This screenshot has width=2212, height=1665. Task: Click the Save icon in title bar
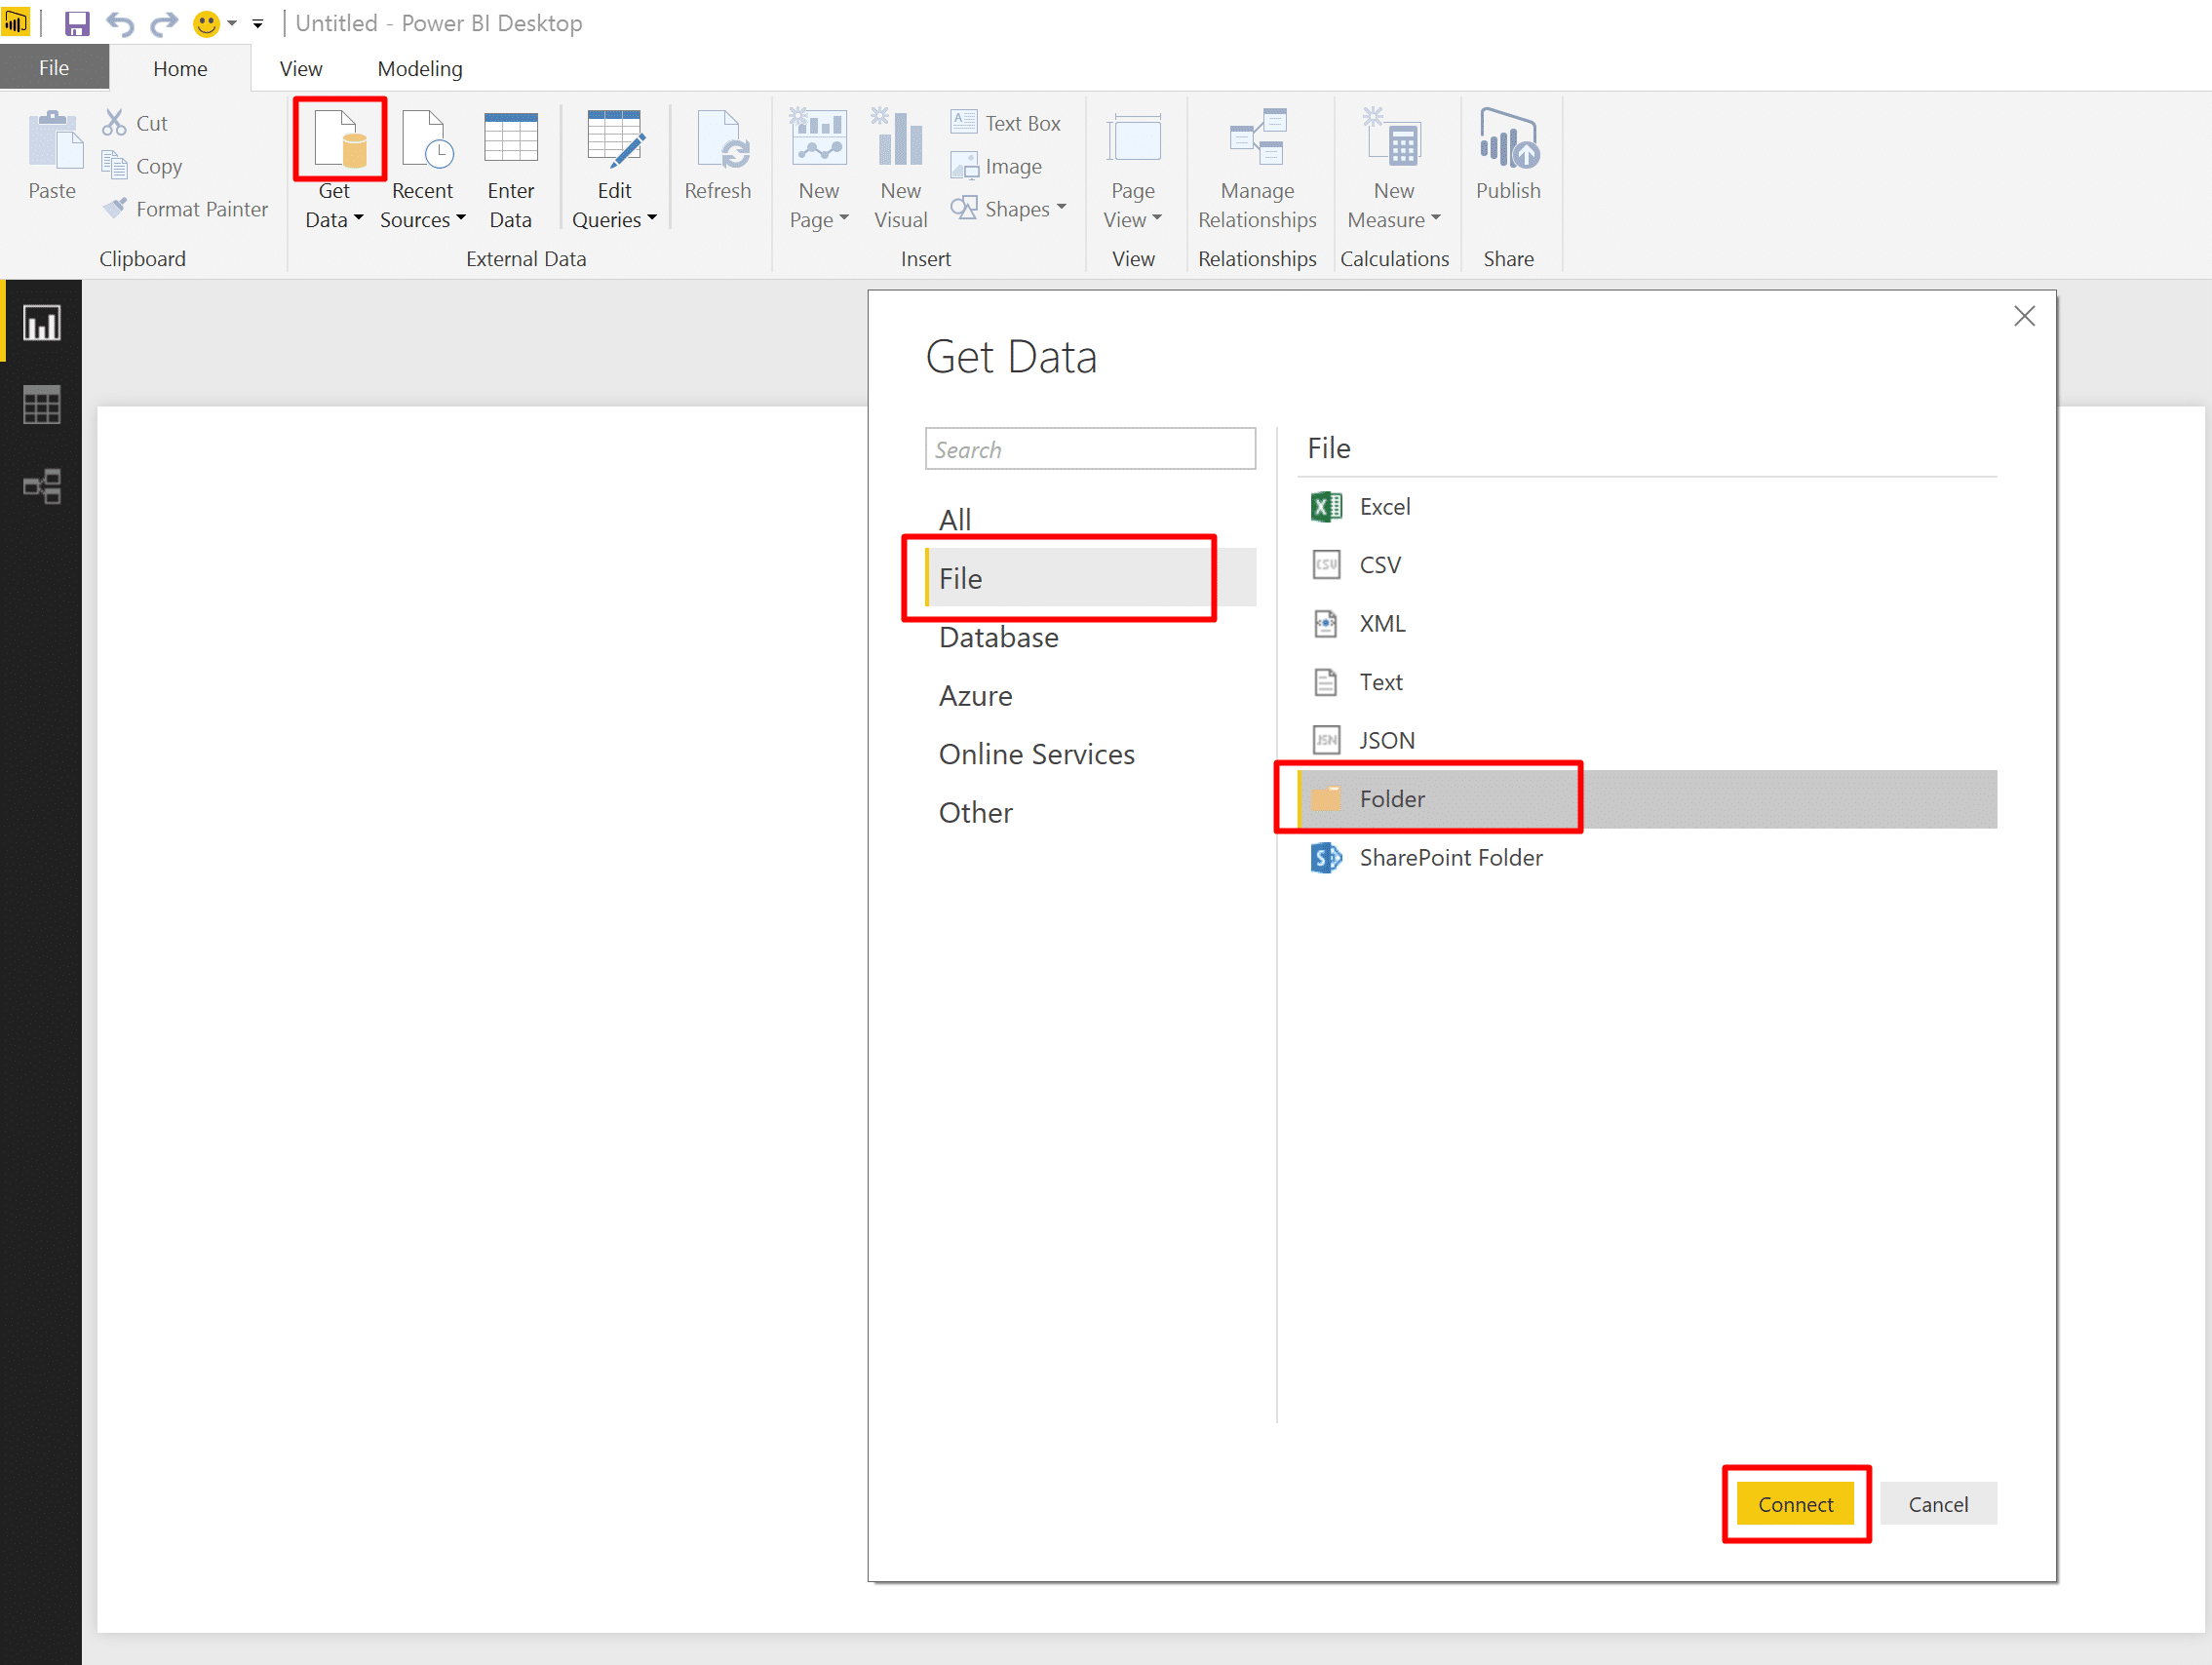76,23
